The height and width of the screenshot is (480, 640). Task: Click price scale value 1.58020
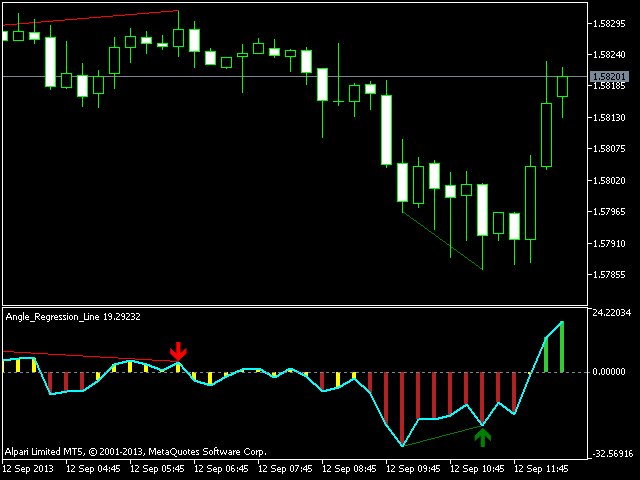click(x=609, y=180)
